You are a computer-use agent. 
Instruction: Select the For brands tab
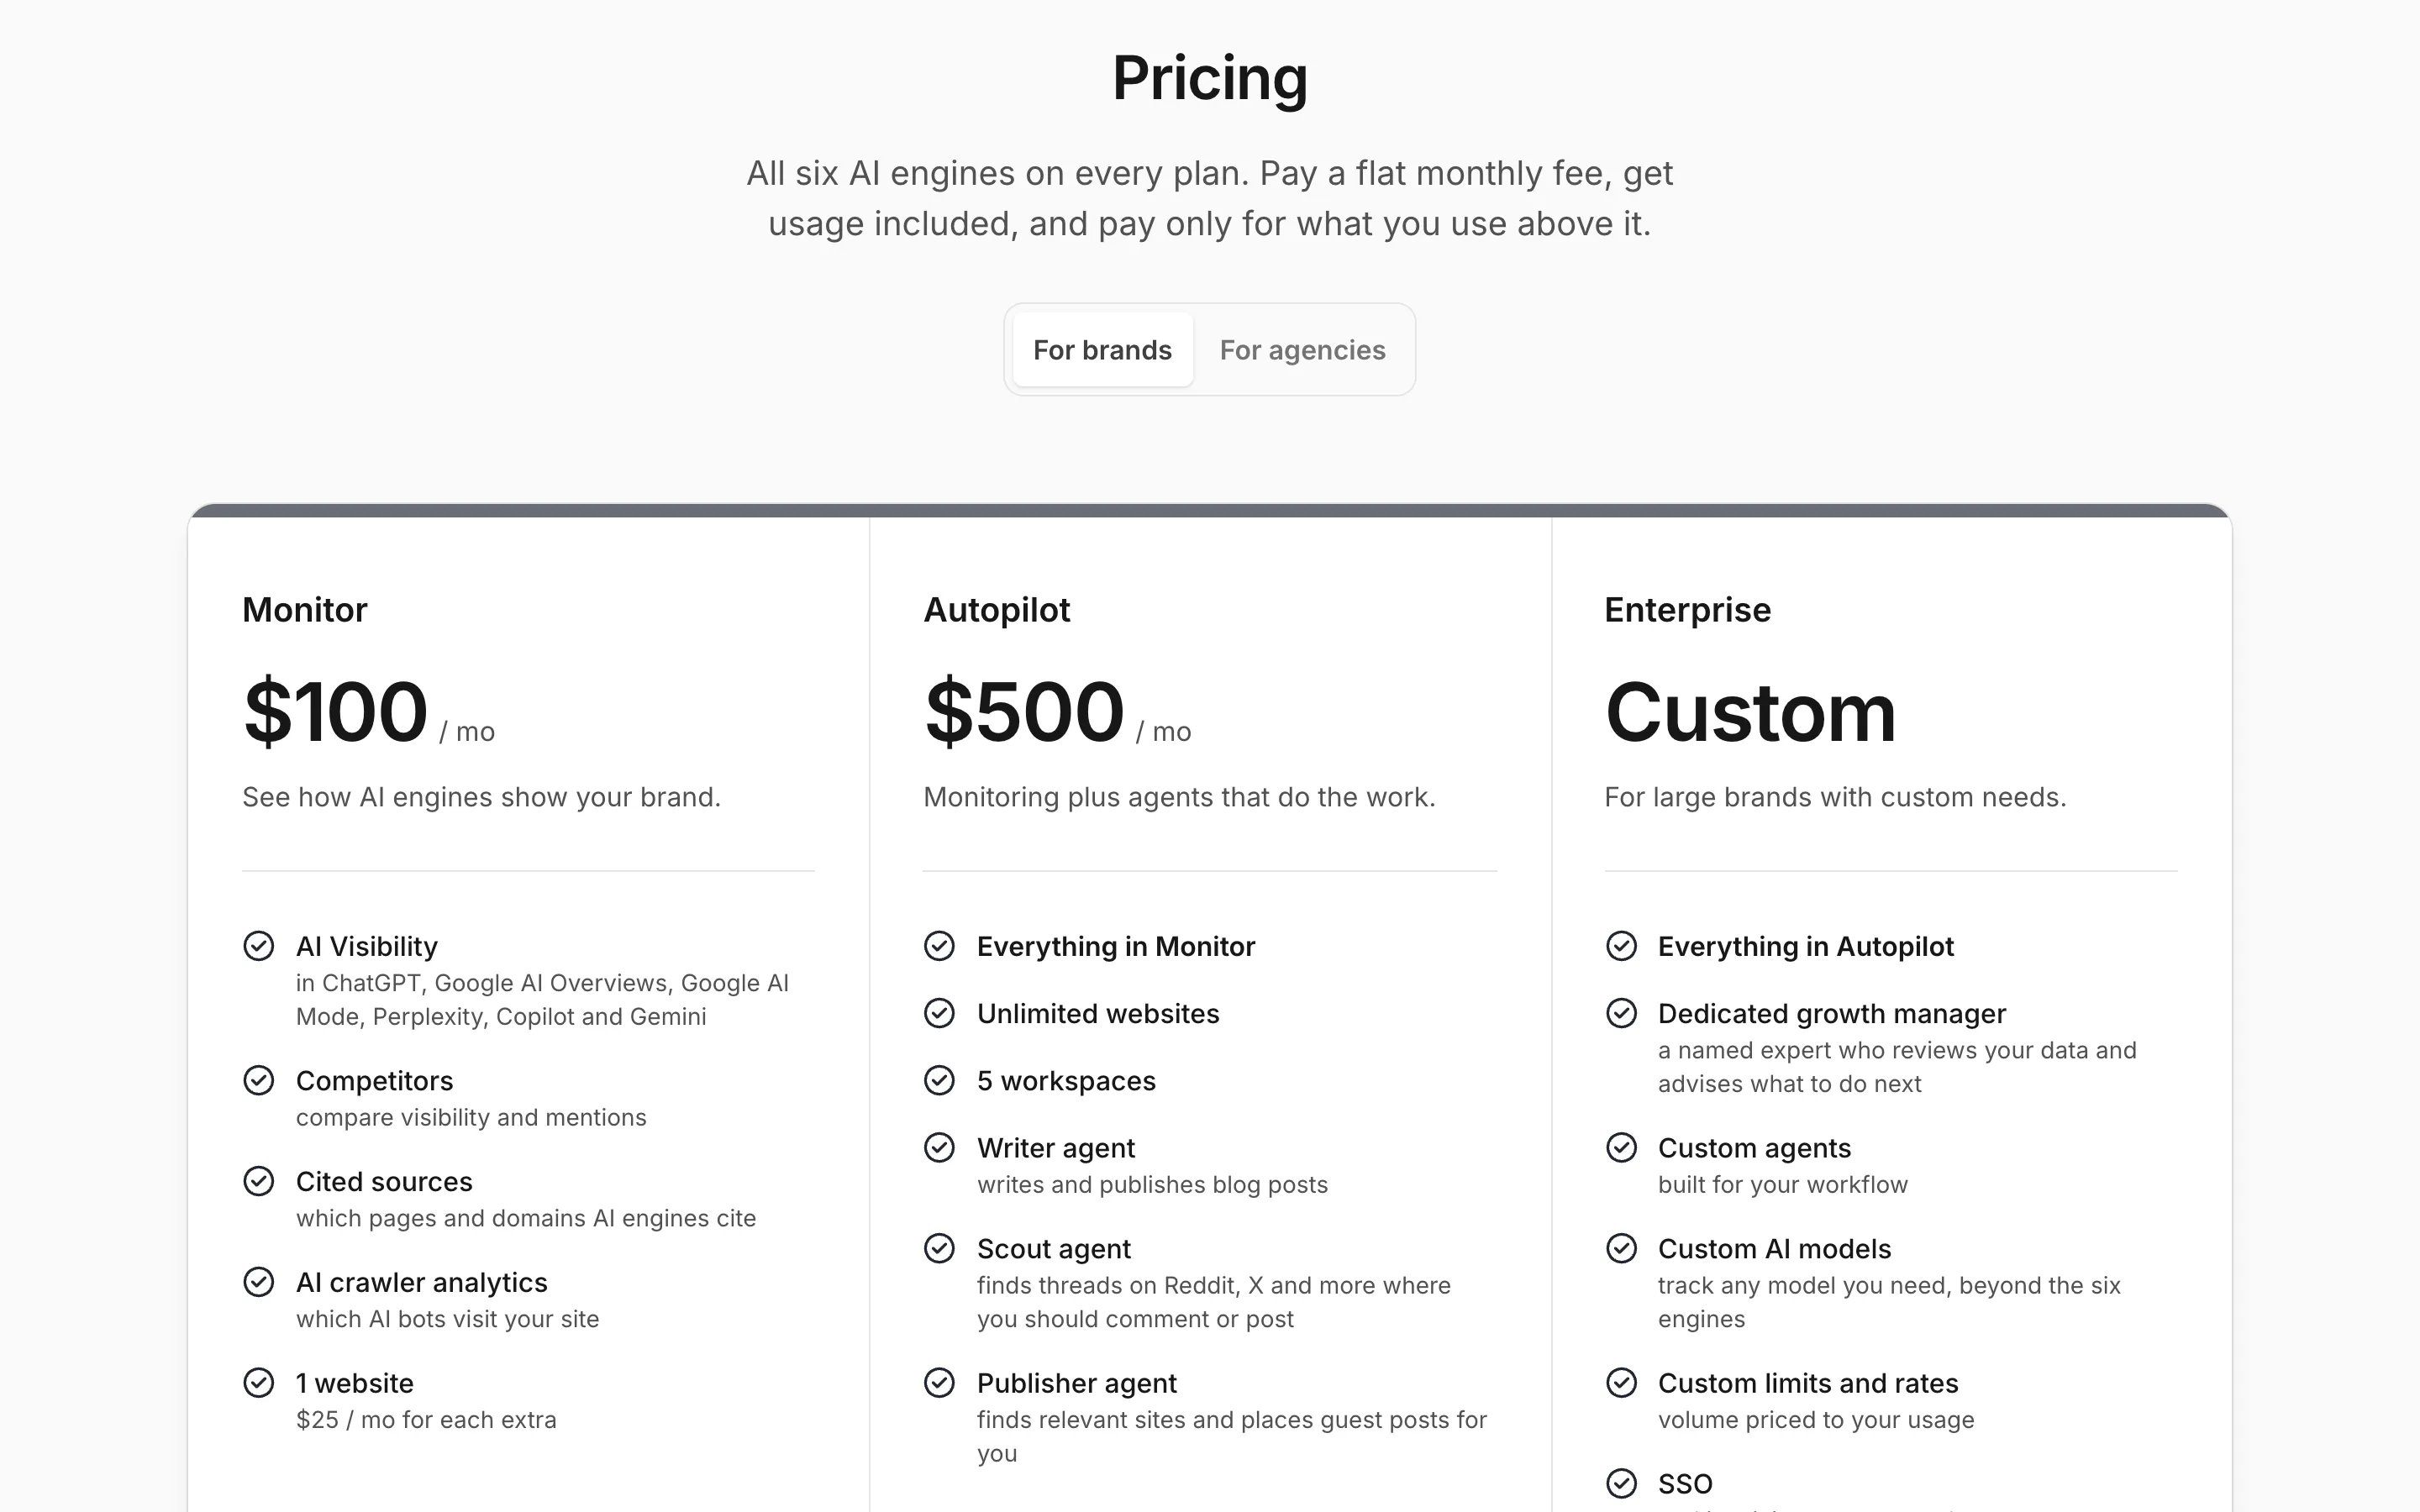point(1102,350)
